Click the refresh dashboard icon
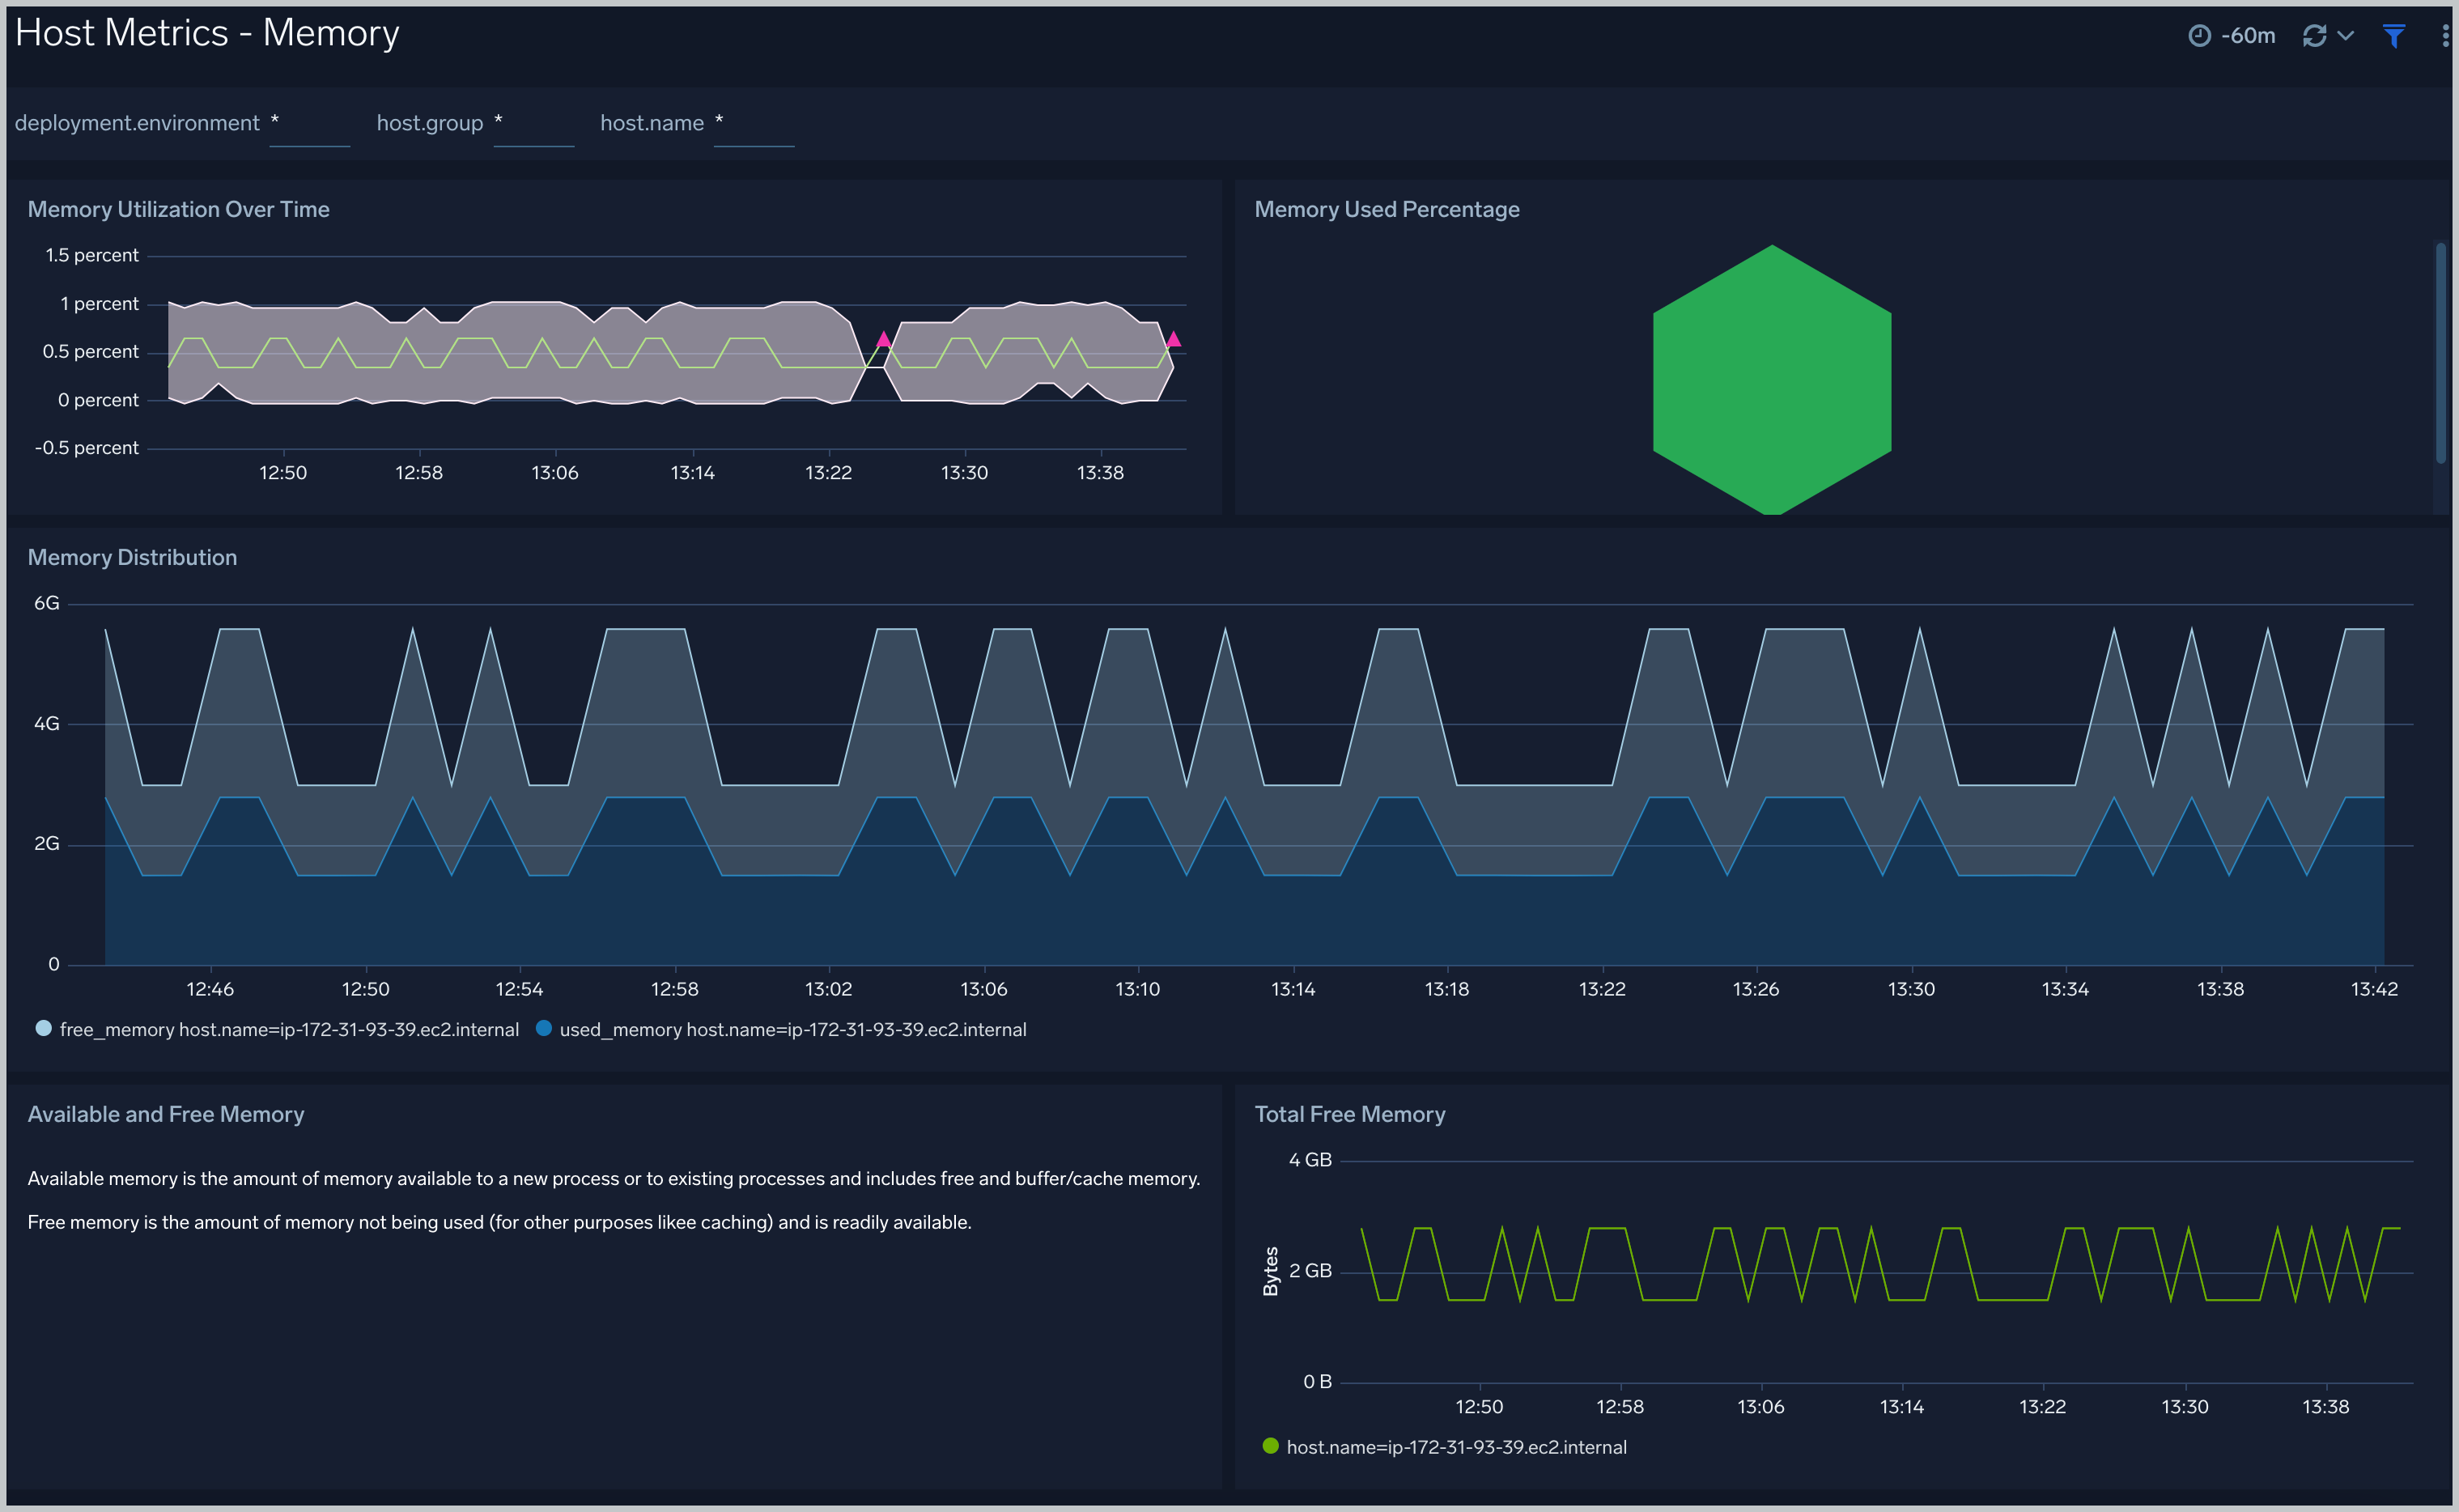This screenshot has width=2459, height=1512. [x=2314, y=36]
